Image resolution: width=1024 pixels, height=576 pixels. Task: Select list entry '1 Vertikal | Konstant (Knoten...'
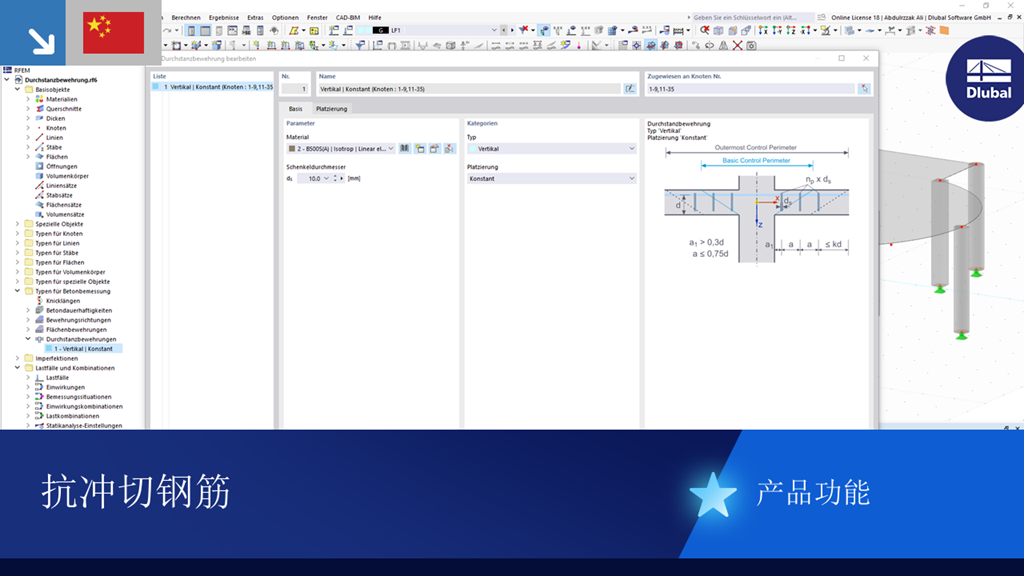tap(212, 87)
